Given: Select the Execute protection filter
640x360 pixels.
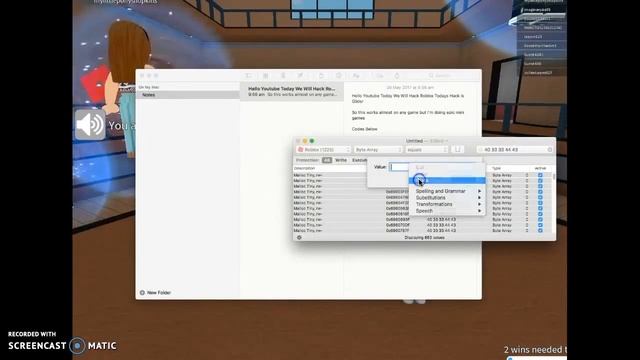Looking at the screenshot, I should pyautogui.click(x=359, y=160).
